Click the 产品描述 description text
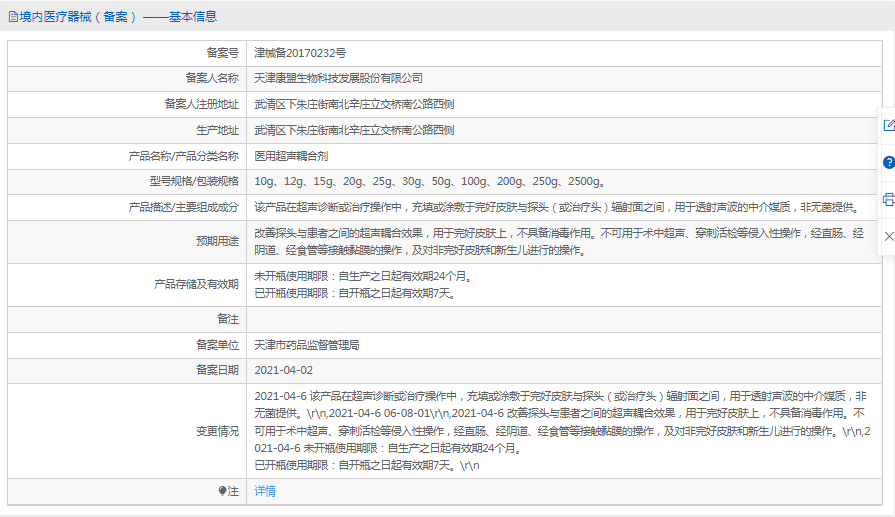The height and width of the screenshot is (517, 895). pos(557,207)
